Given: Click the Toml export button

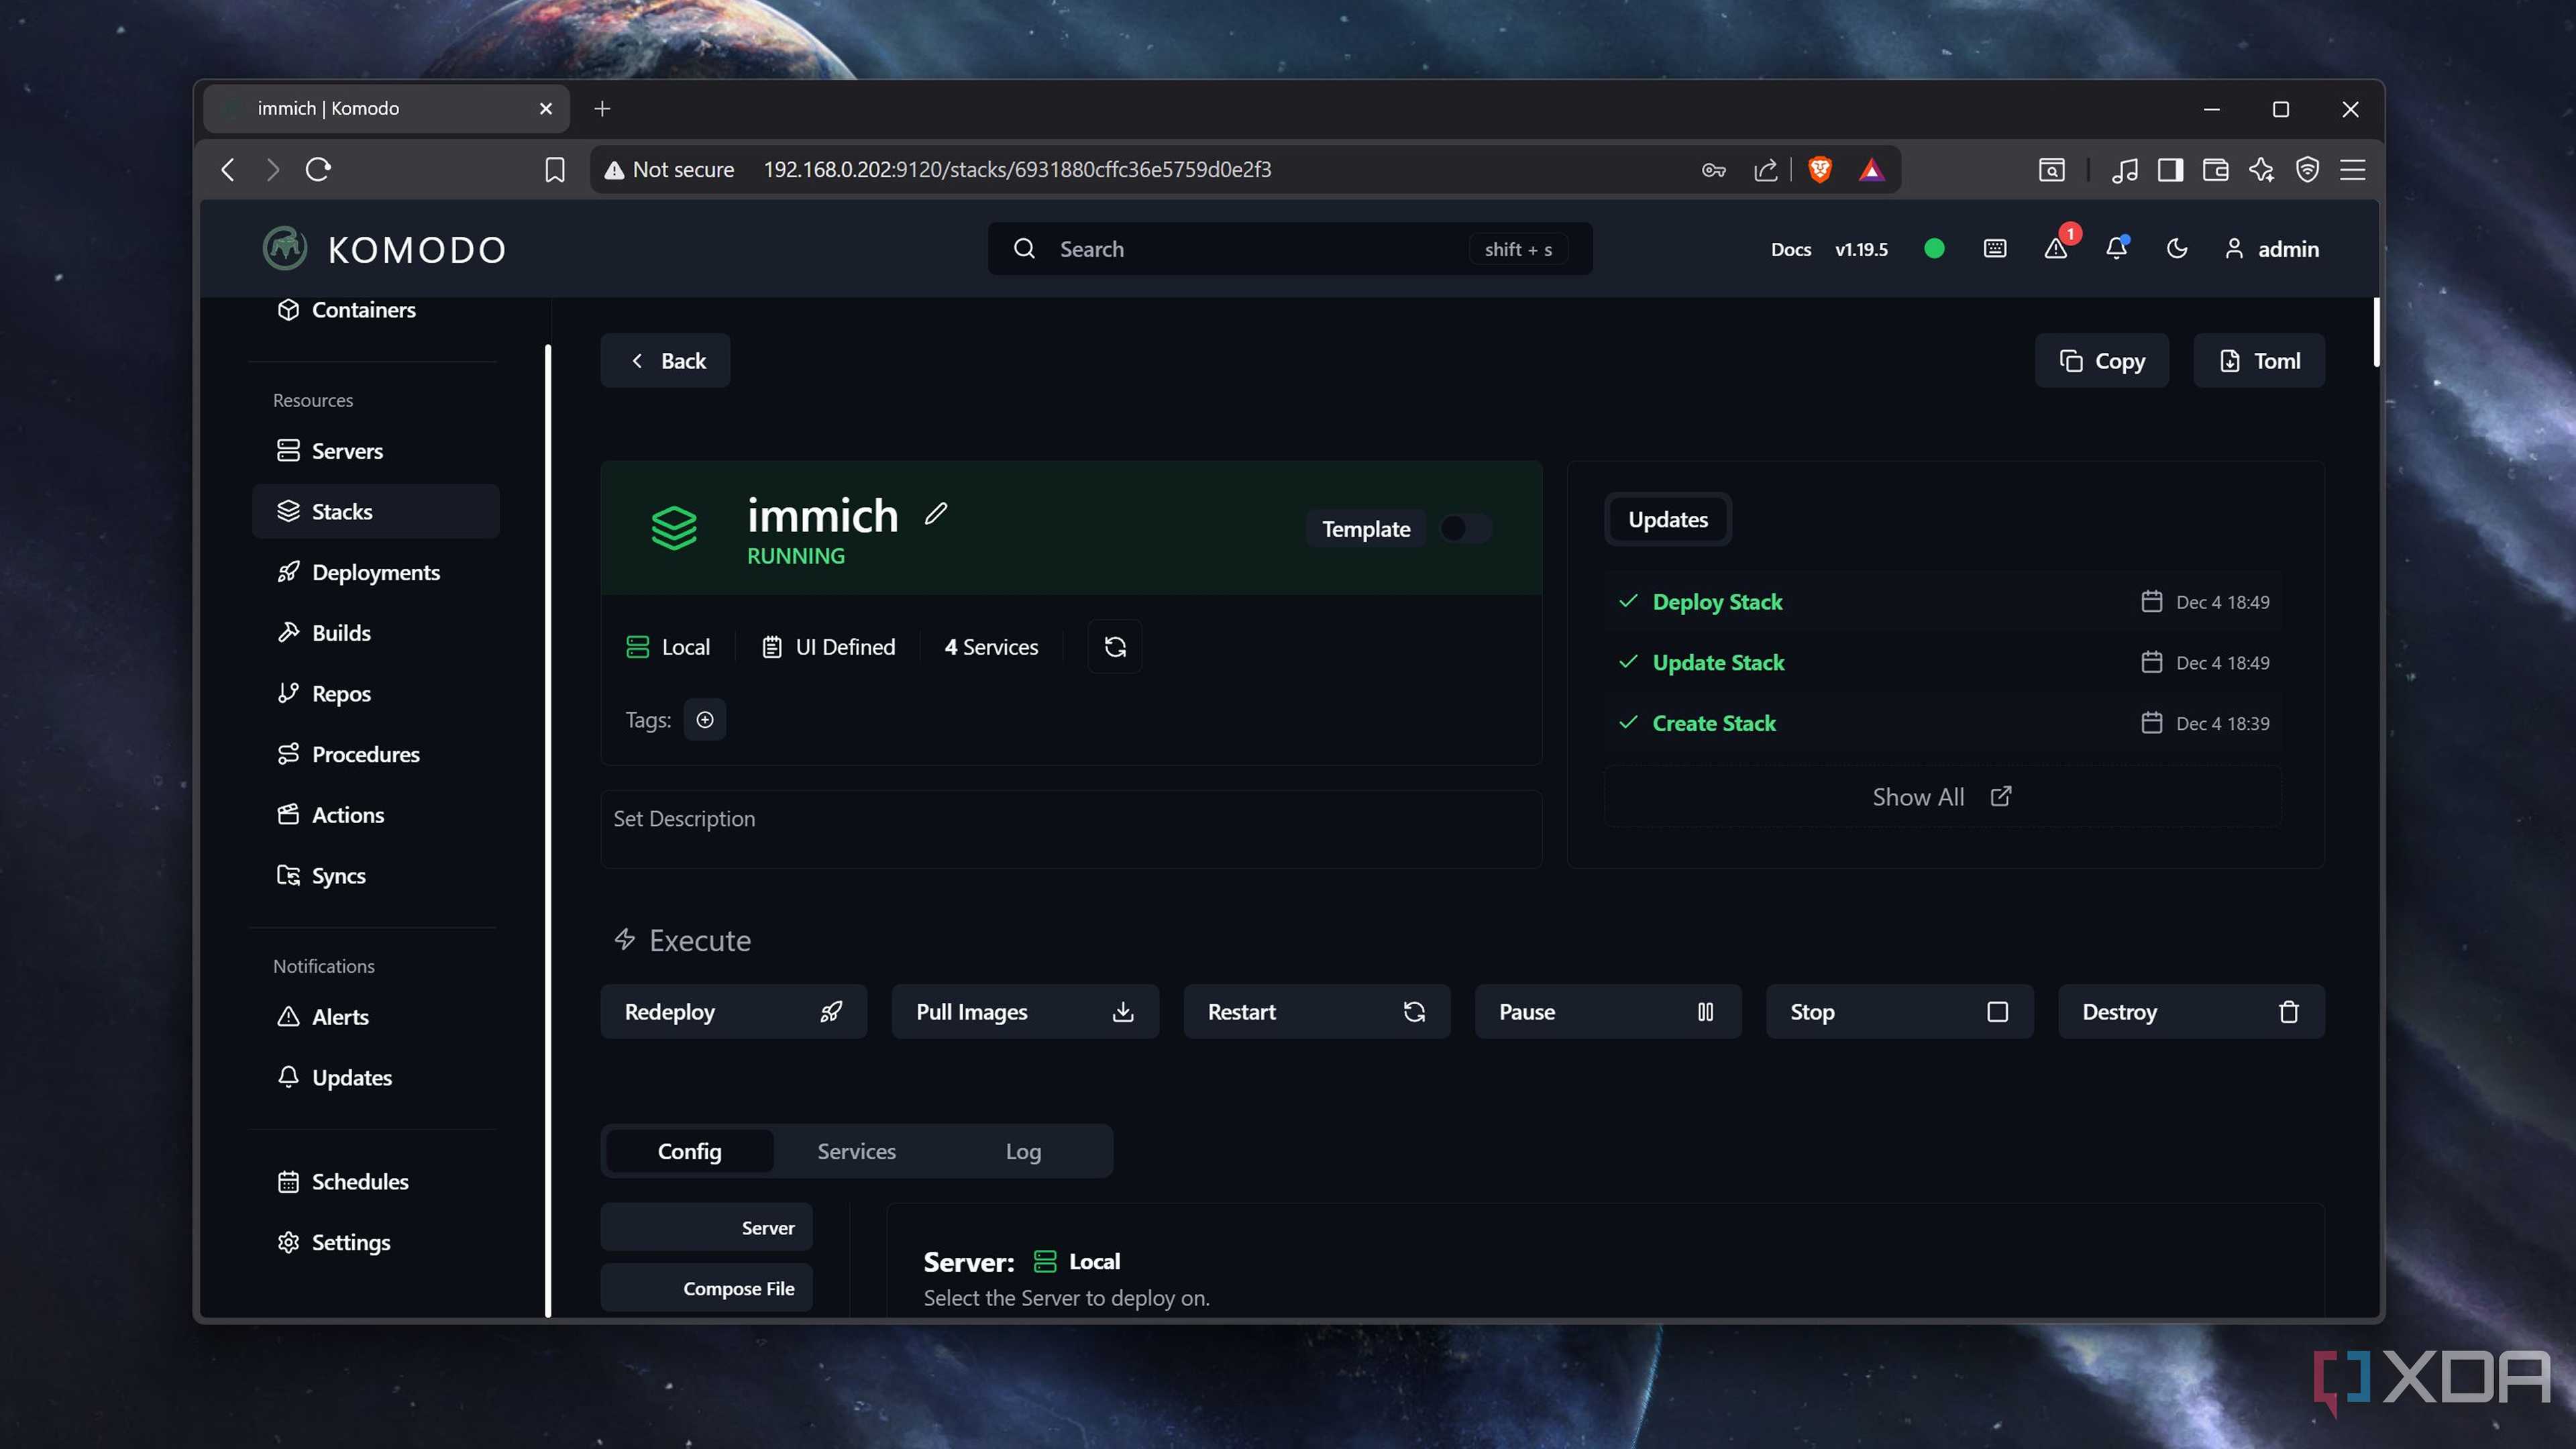Looking at the screenshot, I should pos(2259,361).
